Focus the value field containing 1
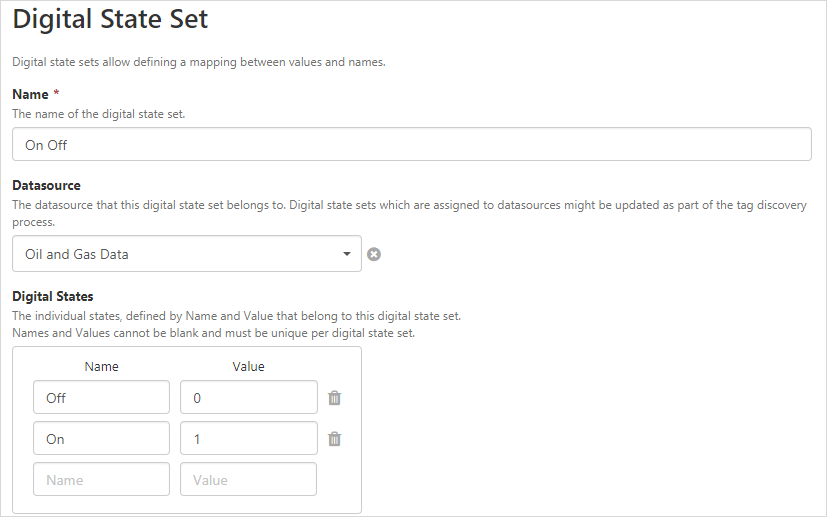Screen dimensions: 827x517 tap(248, 439)
